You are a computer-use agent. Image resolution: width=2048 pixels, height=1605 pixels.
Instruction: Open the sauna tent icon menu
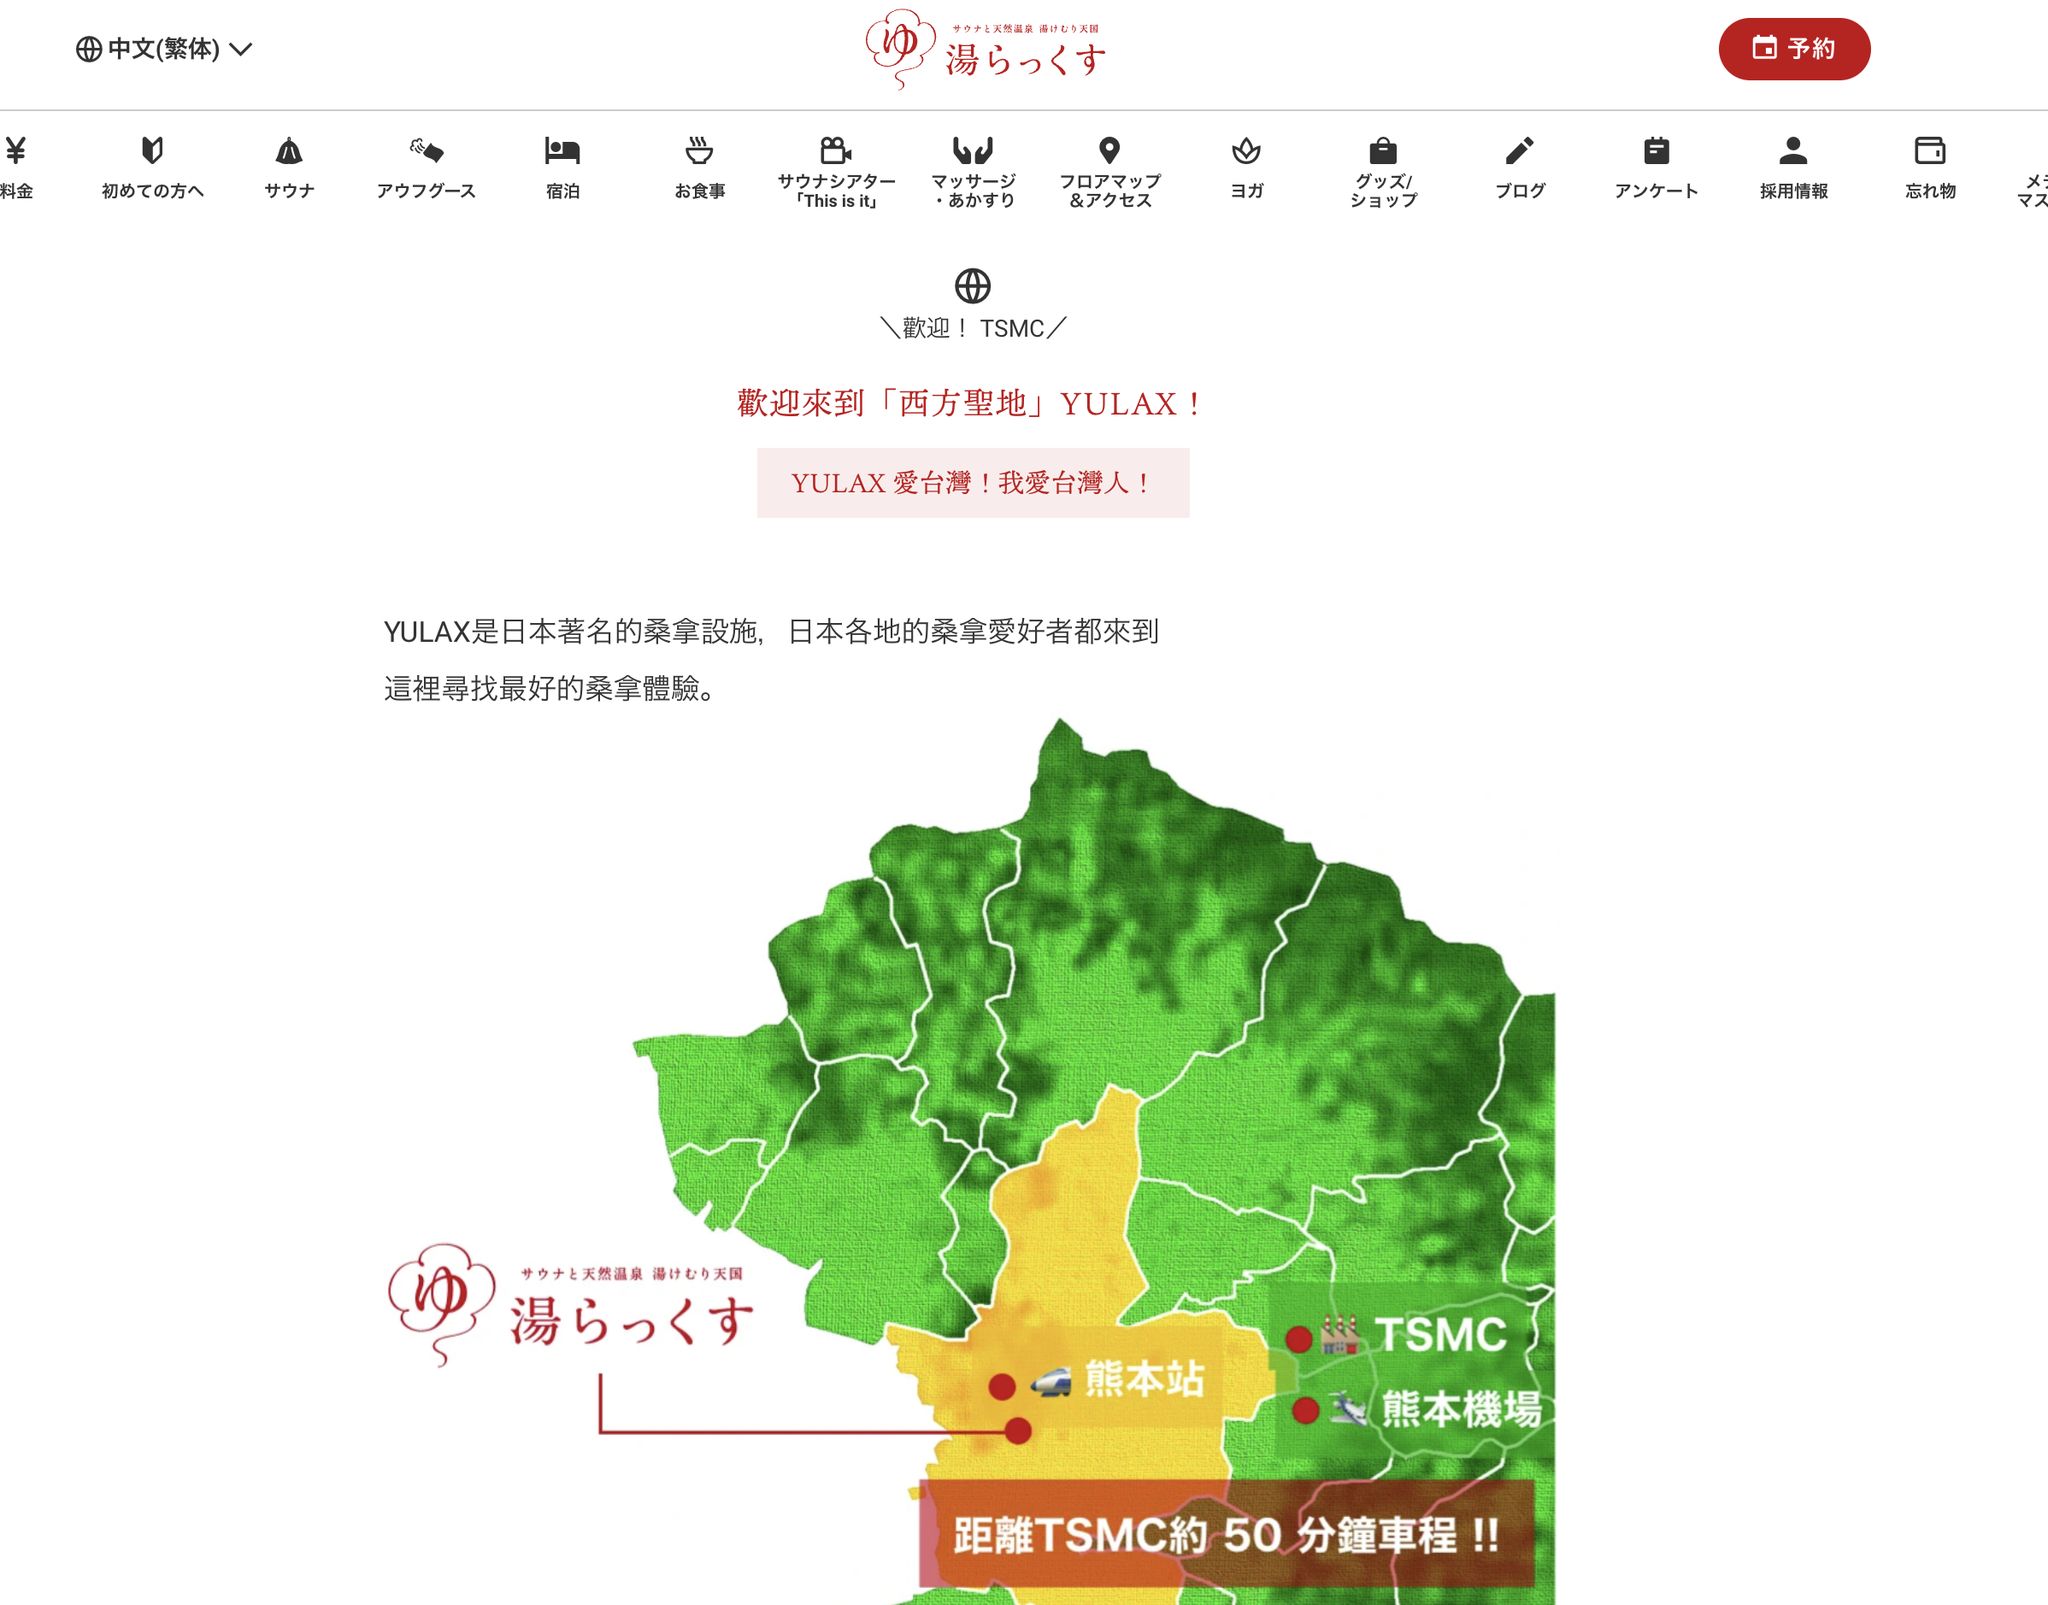(289, 151)
